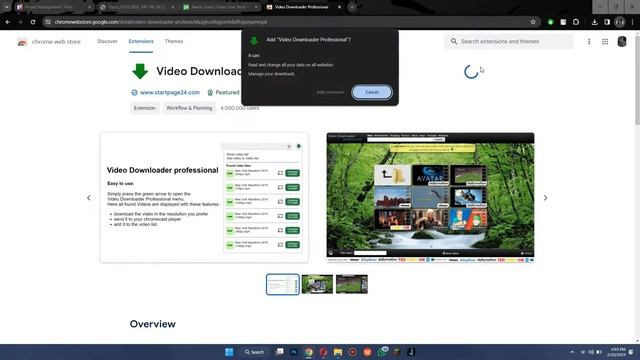
Task: Close the Video Downloader Professional tab
Action: [x=339, y=7]
